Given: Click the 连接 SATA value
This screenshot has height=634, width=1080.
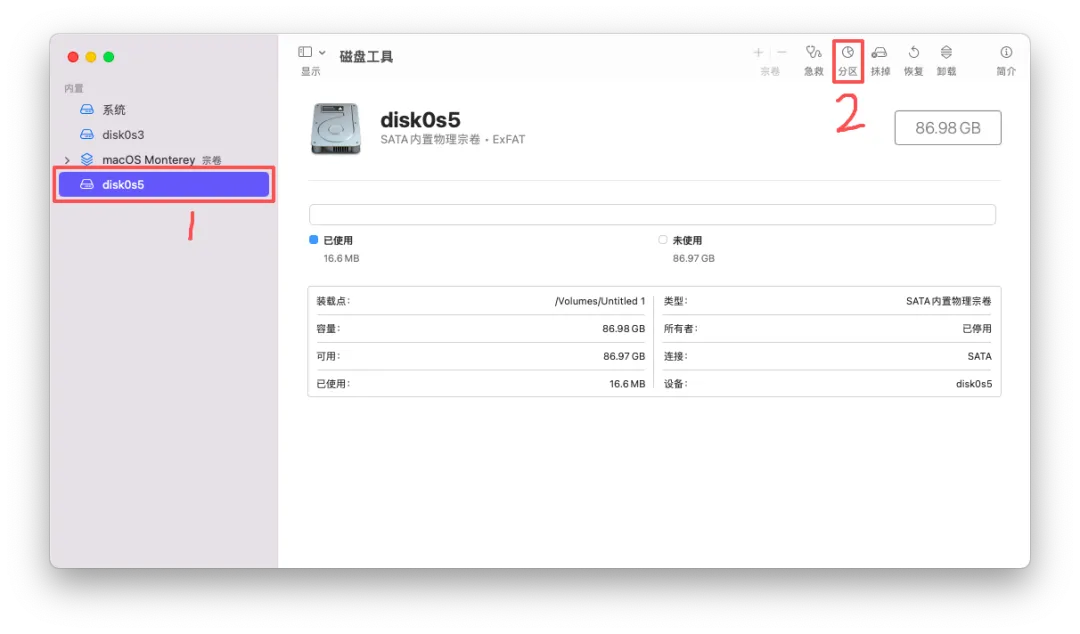Looking at the screenshot, I should pos(979,356).
